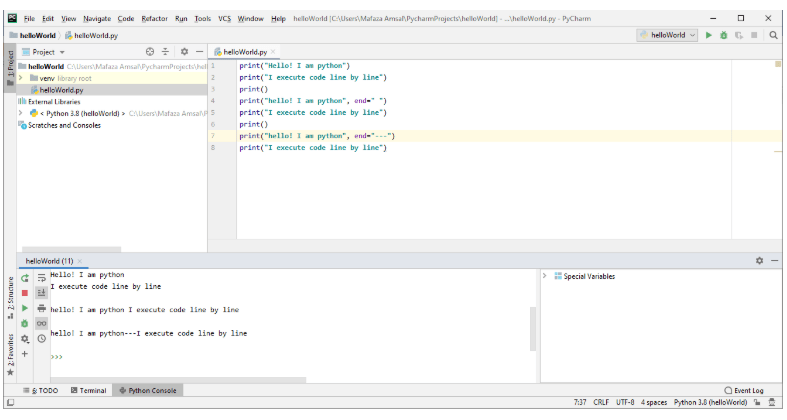Click the console horizontal scrollbar

pyautogui.click(x=178, y=380)
